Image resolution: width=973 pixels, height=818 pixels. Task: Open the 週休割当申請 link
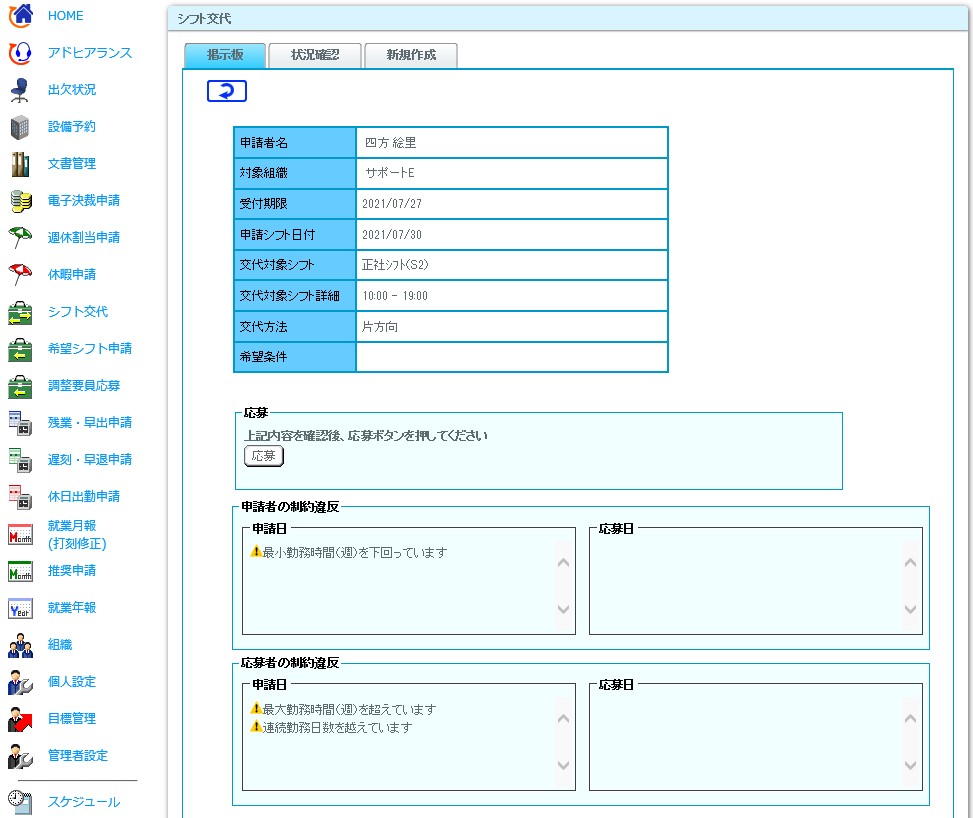[x=84, y=238]
